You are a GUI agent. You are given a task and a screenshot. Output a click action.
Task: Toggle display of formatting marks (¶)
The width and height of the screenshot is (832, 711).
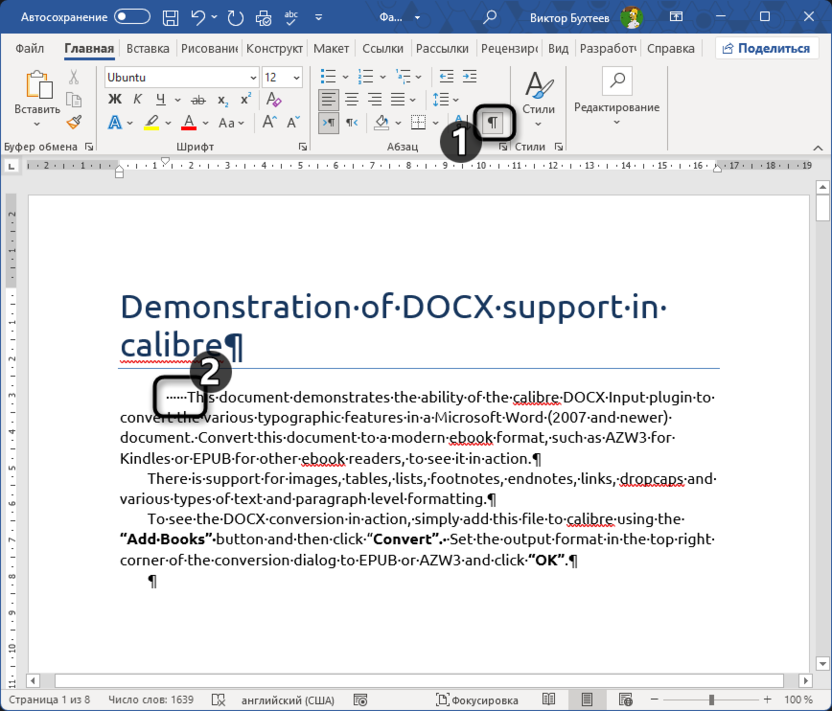pos(492,122)
